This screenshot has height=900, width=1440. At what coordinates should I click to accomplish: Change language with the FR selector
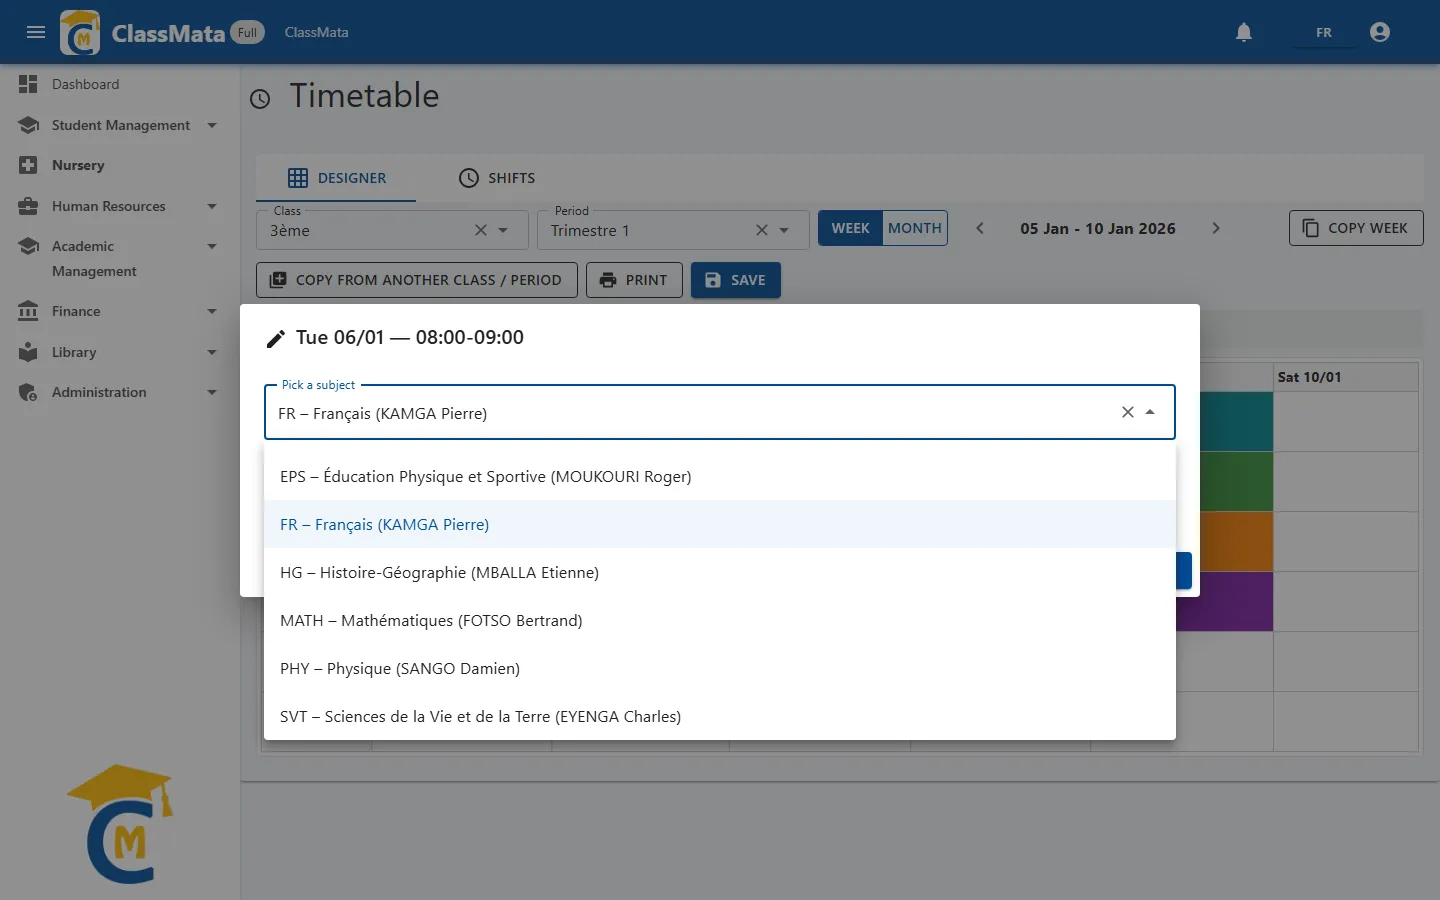(x=1324, y=32)
